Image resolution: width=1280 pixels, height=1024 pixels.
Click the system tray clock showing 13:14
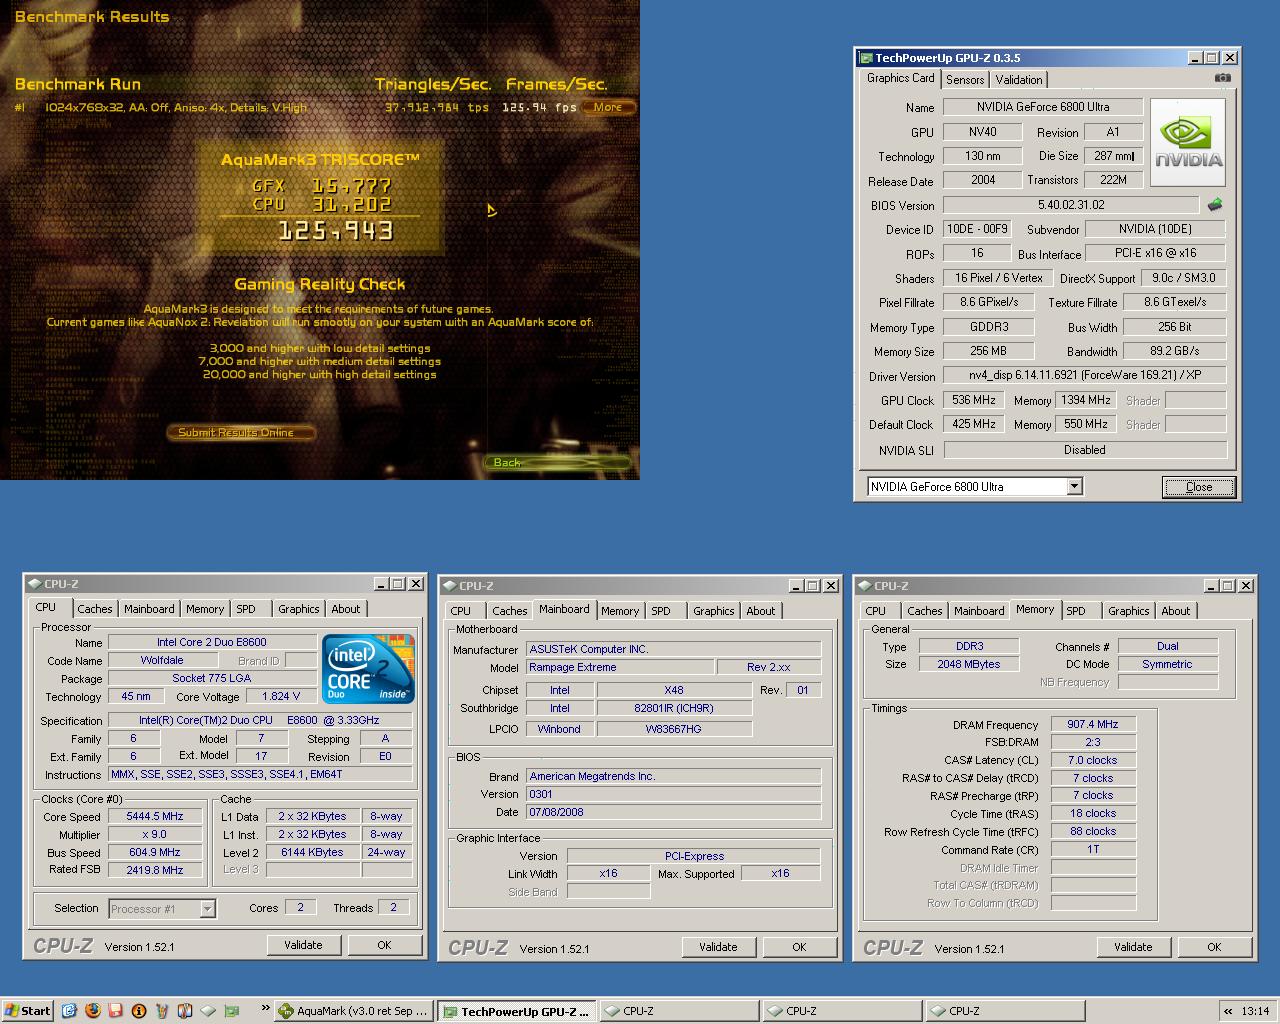click(1254, 1011)
